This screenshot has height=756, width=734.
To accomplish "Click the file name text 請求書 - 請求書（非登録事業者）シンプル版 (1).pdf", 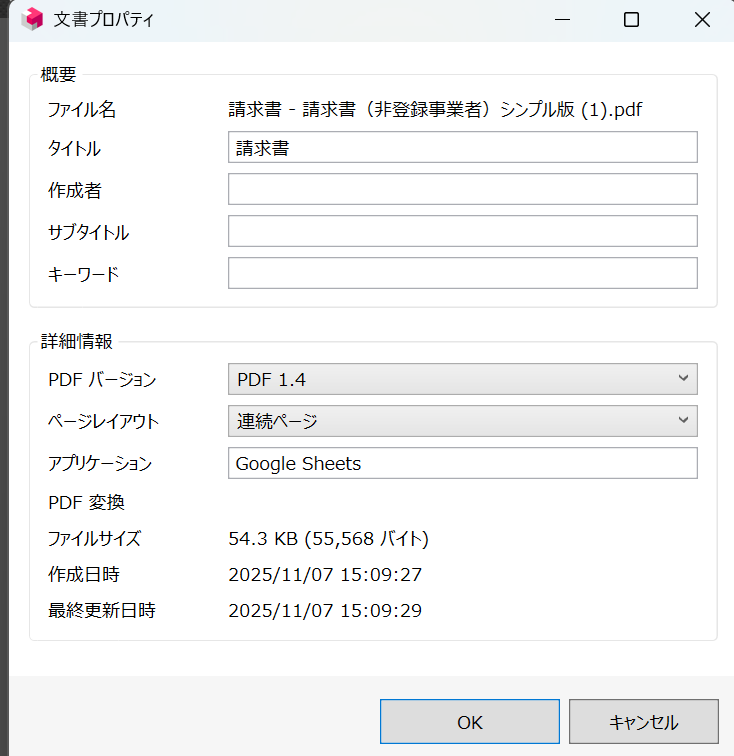I will 435,109.
